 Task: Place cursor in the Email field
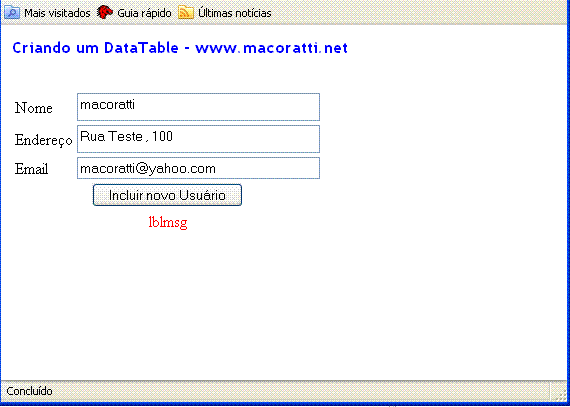(198, 168)
